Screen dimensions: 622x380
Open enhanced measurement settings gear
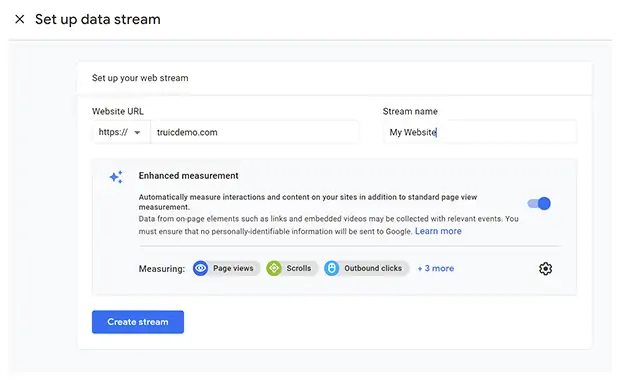tap(545, 269)
